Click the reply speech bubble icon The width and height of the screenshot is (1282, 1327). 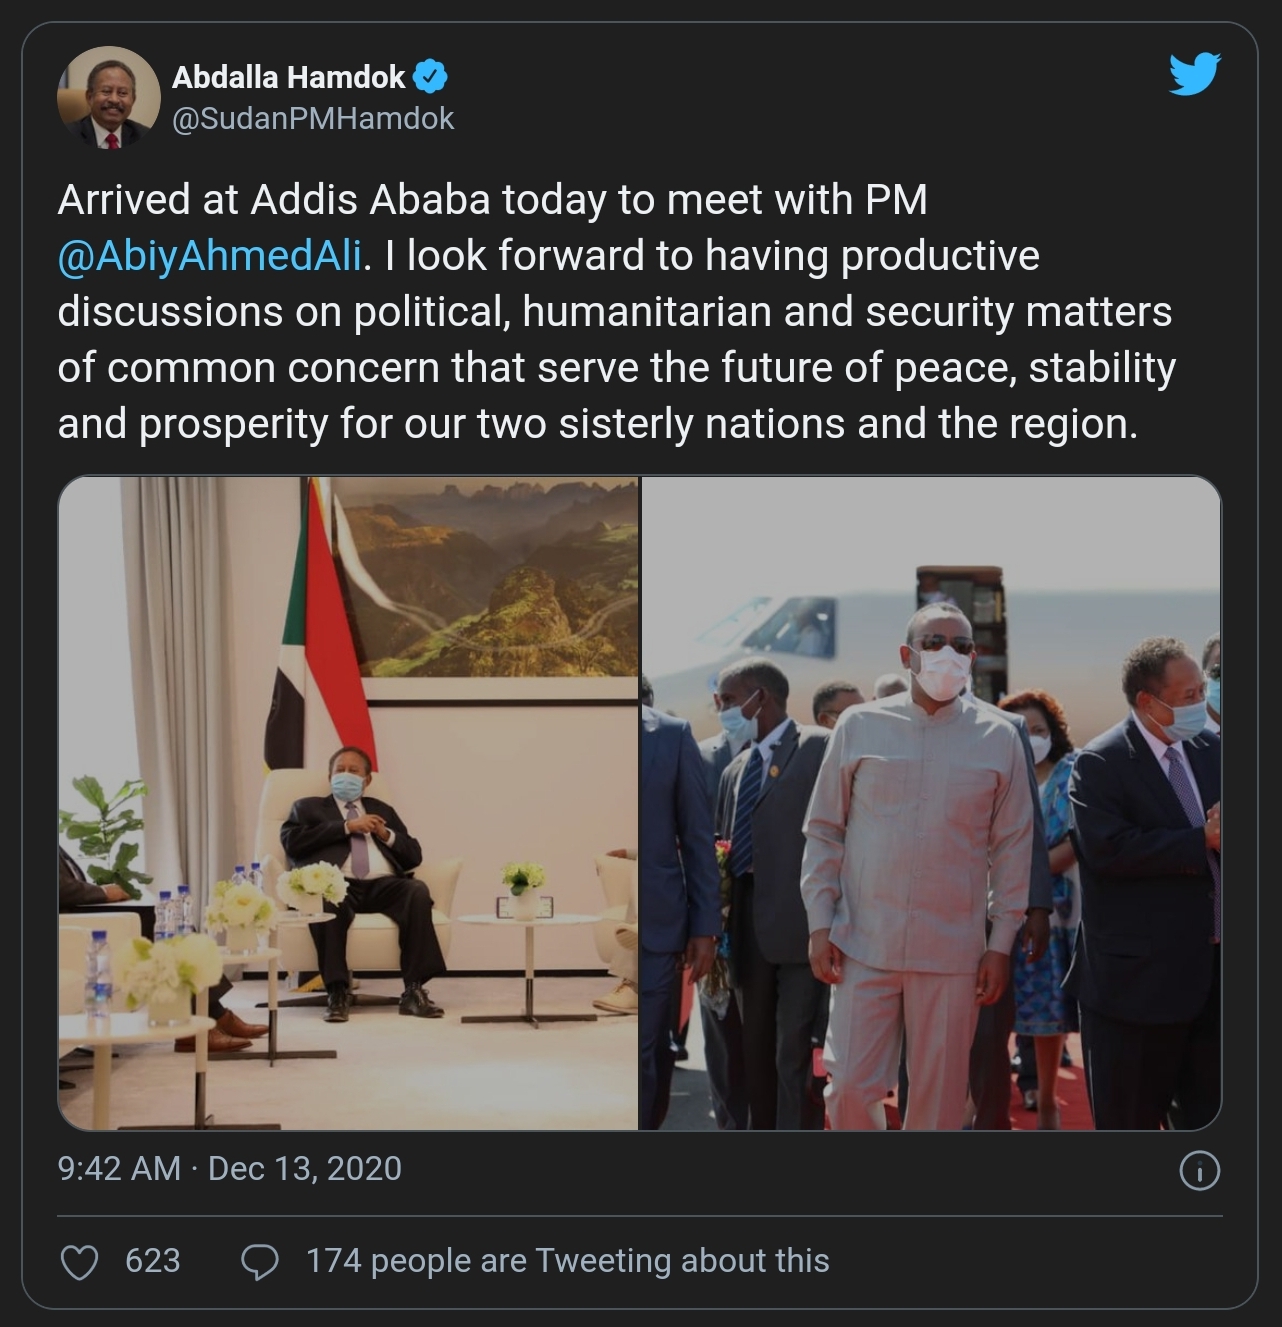tap(260, 1262)
